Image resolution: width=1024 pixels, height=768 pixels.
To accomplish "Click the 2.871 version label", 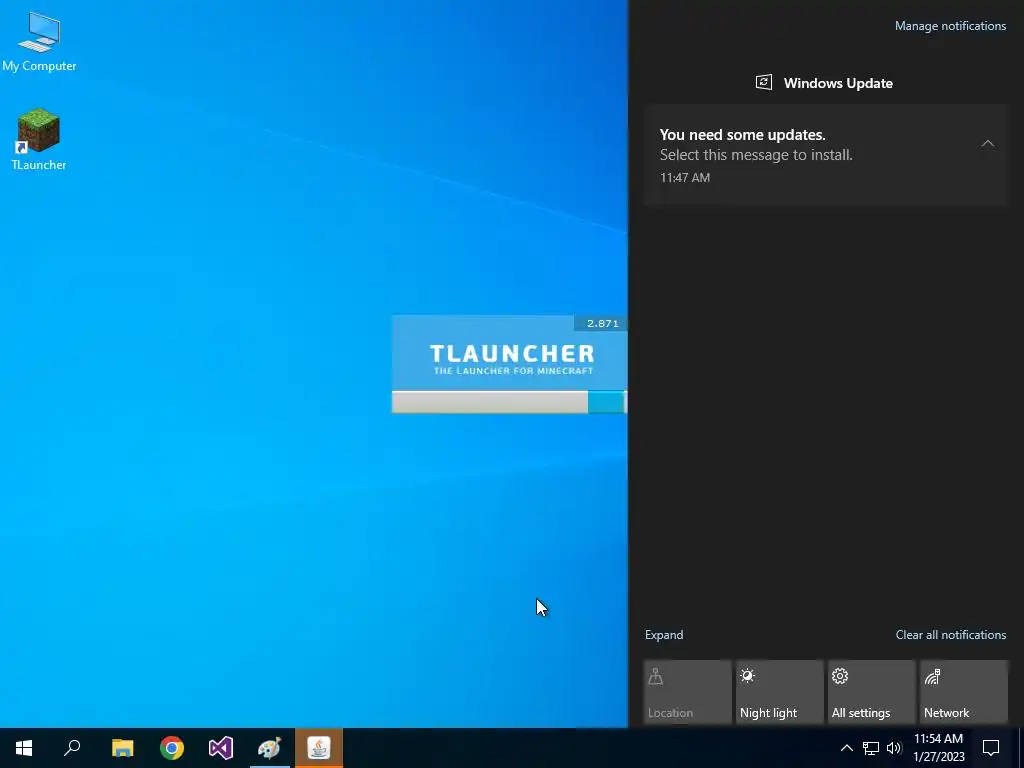I will tap(601, 323).
